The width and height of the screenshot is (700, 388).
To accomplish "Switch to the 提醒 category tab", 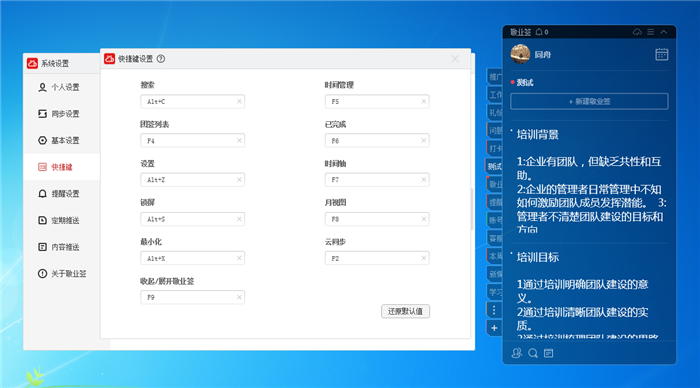I will point(495,202).
